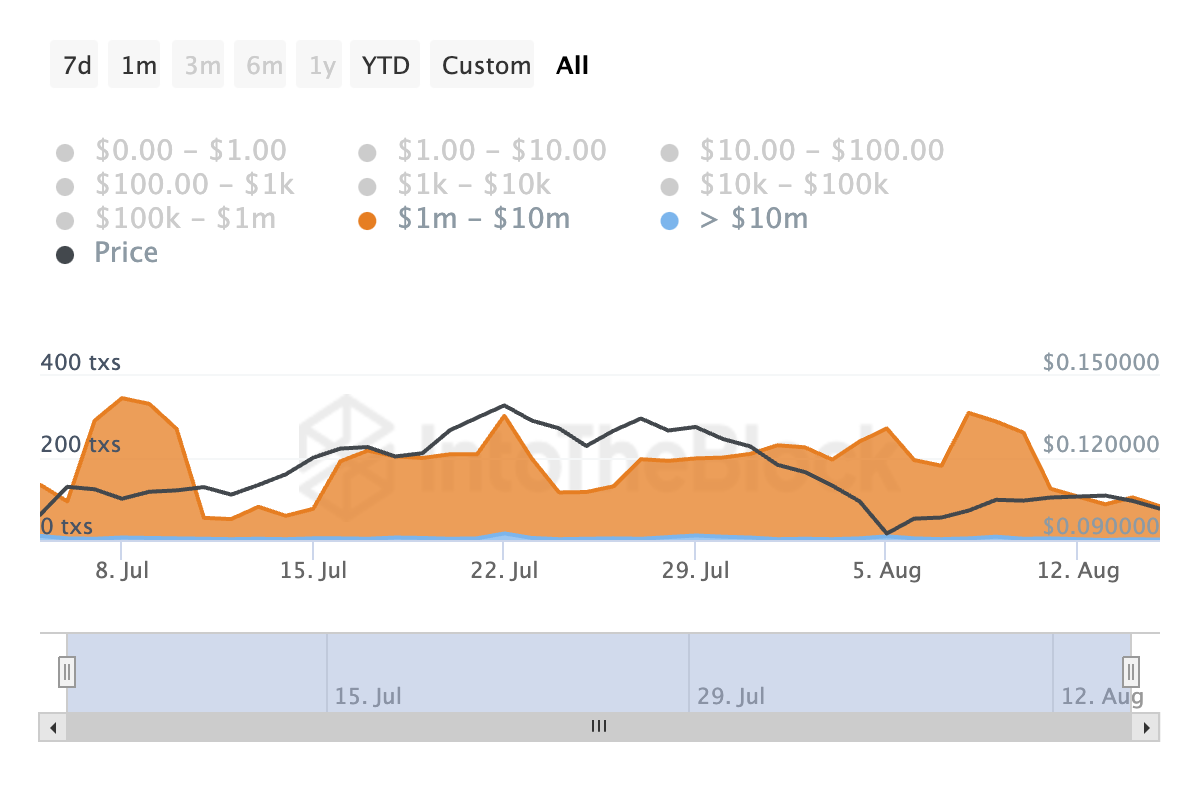Select the 1m time range
This screenshot has width=1200, height=800.
coord(138,66)
